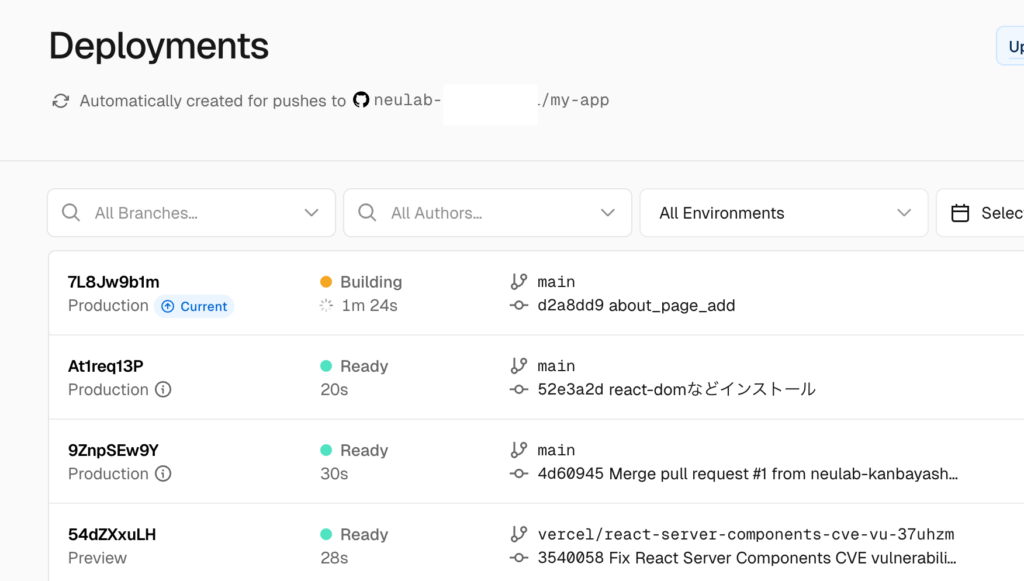Click the info icon next to At1req13P Production
1024x581 pixels.
163,390
